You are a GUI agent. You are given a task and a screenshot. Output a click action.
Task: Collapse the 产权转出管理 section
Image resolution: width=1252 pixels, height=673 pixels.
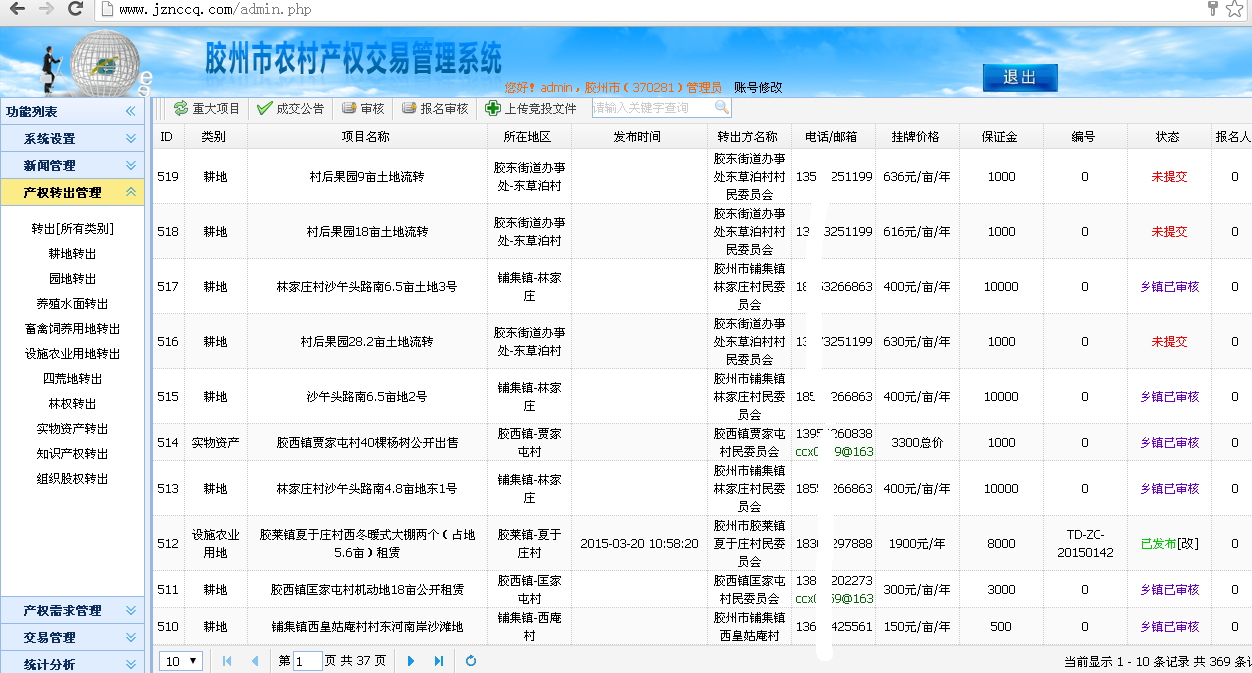[72, 192]
